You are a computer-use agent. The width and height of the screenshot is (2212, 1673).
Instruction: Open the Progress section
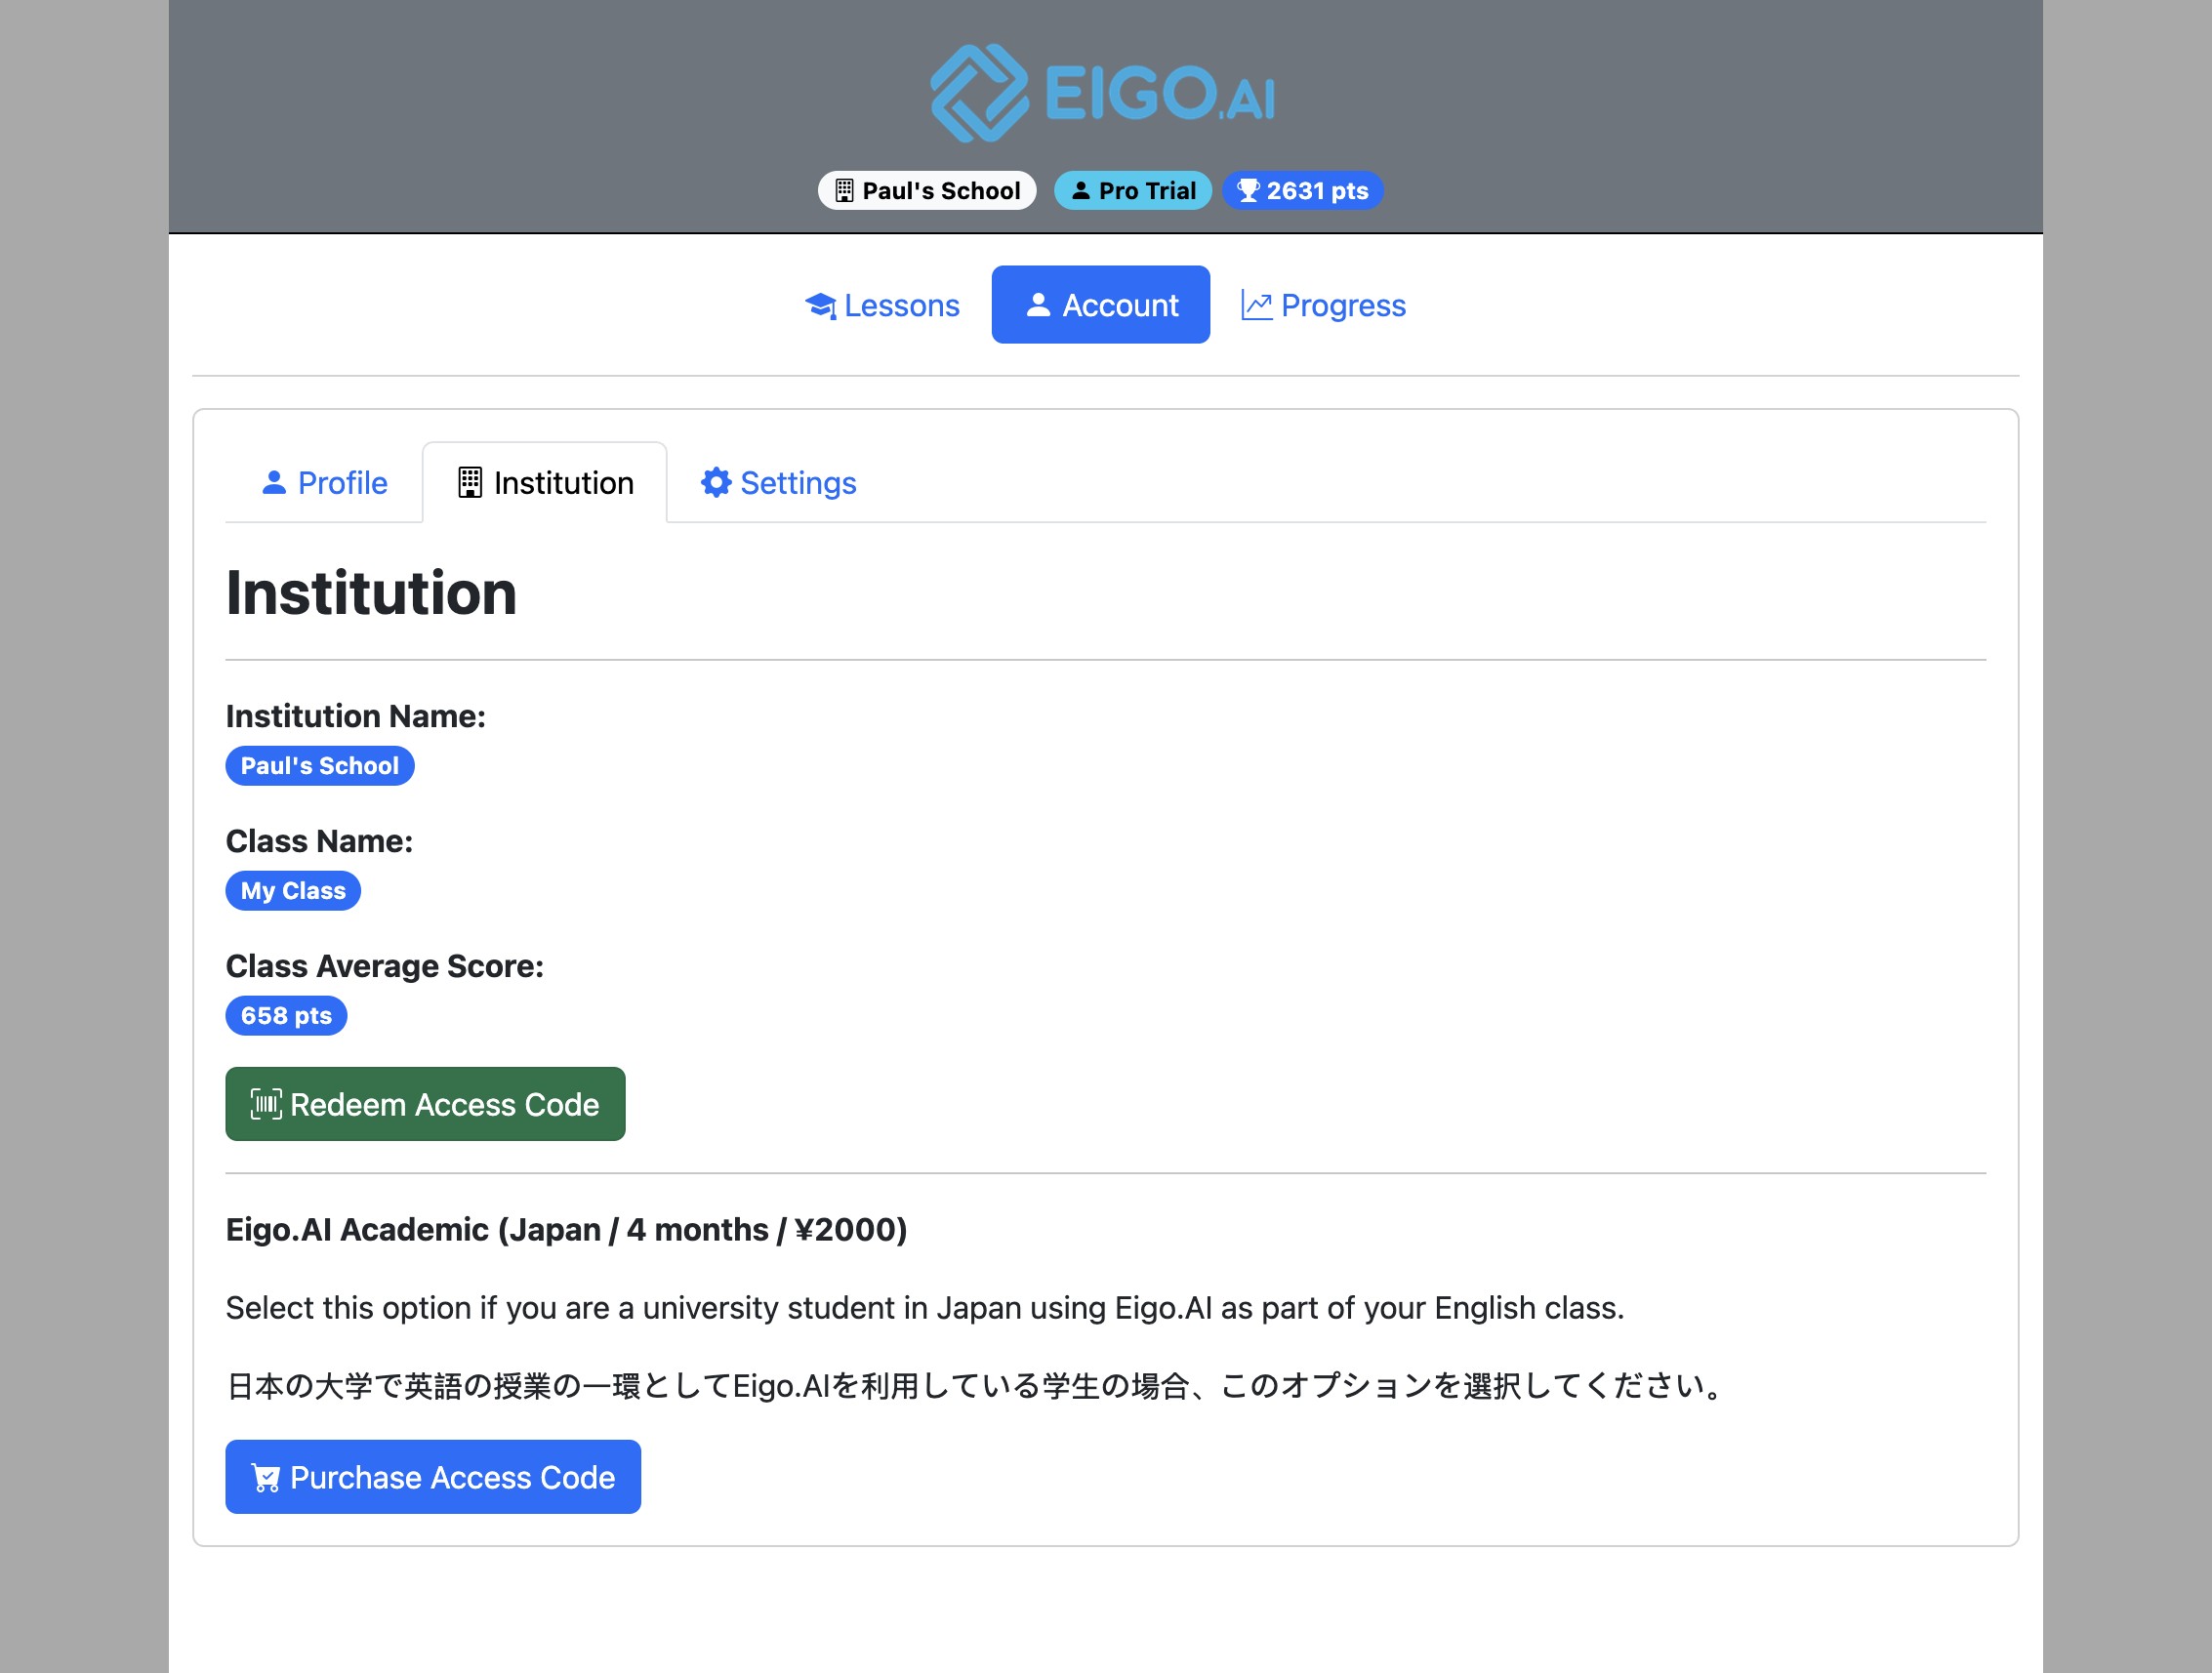[1323, 305]
